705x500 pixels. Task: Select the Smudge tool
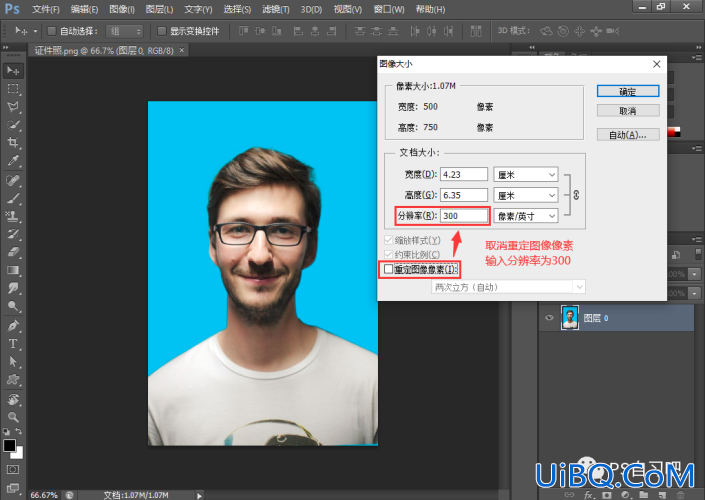(13, 288)
